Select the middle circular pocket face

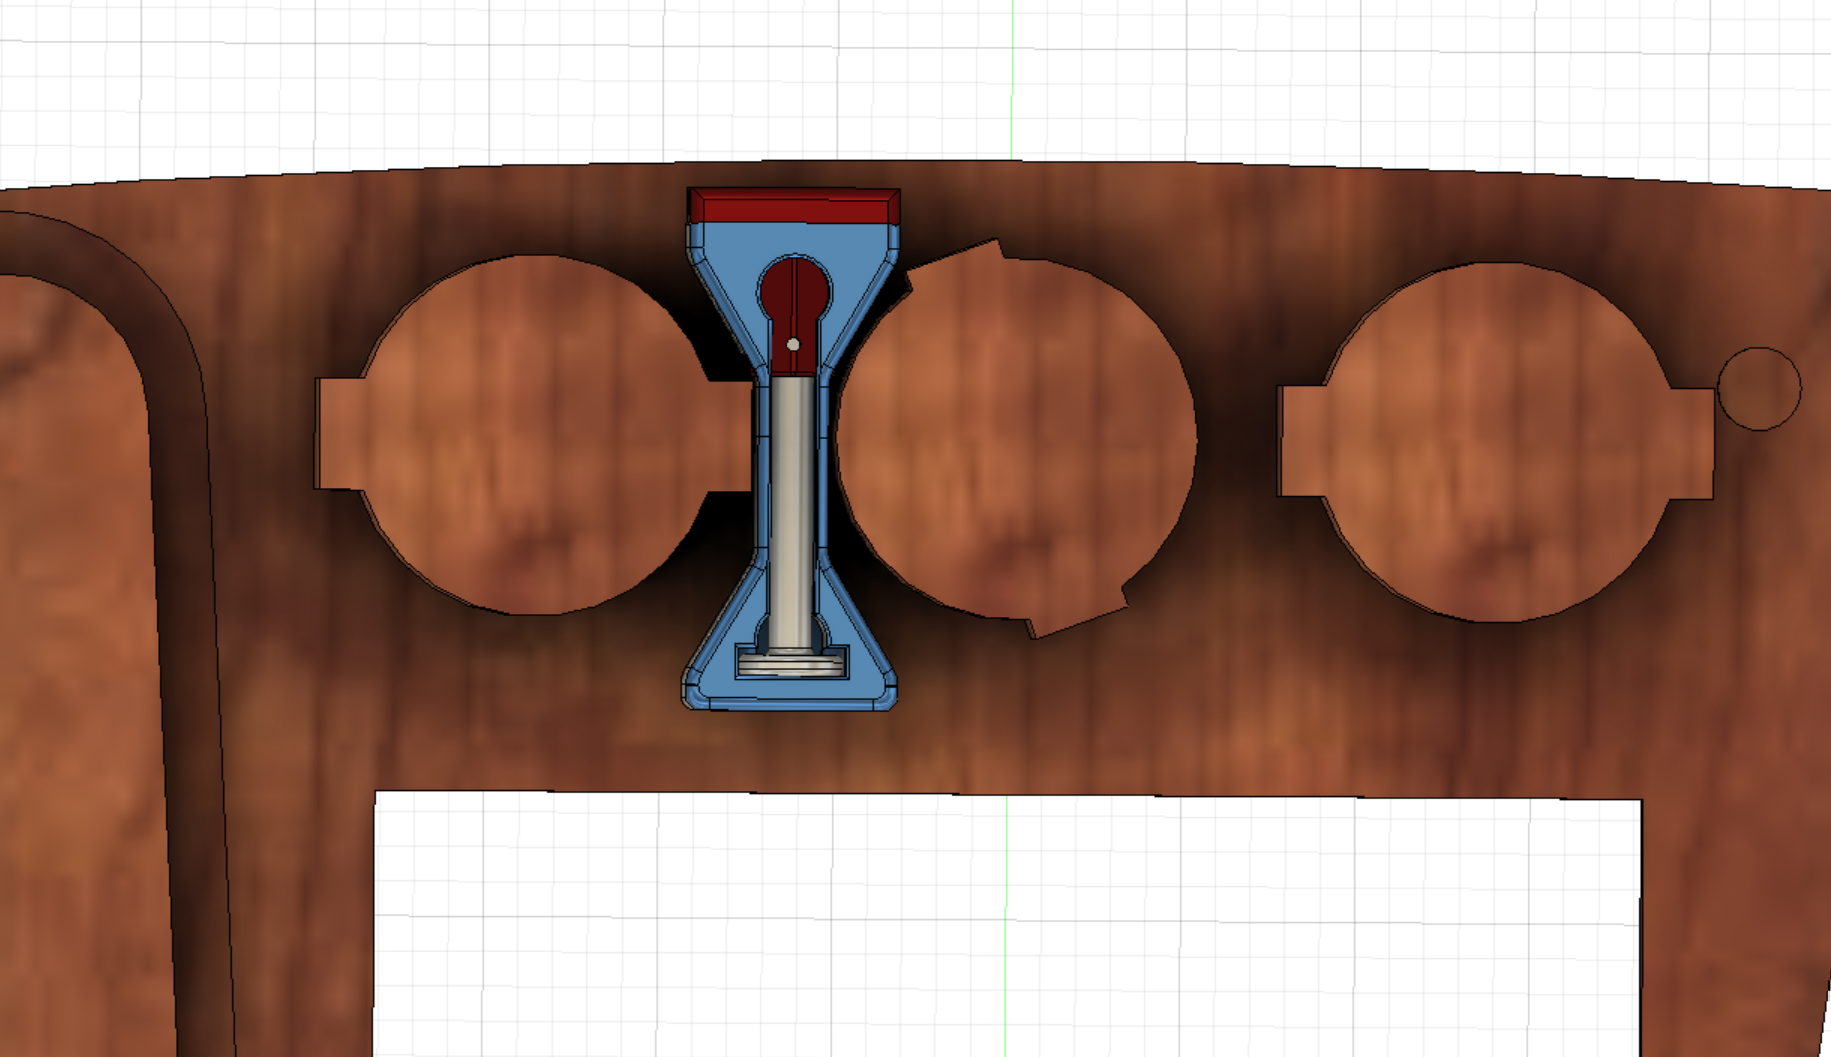pos(1015,440)
